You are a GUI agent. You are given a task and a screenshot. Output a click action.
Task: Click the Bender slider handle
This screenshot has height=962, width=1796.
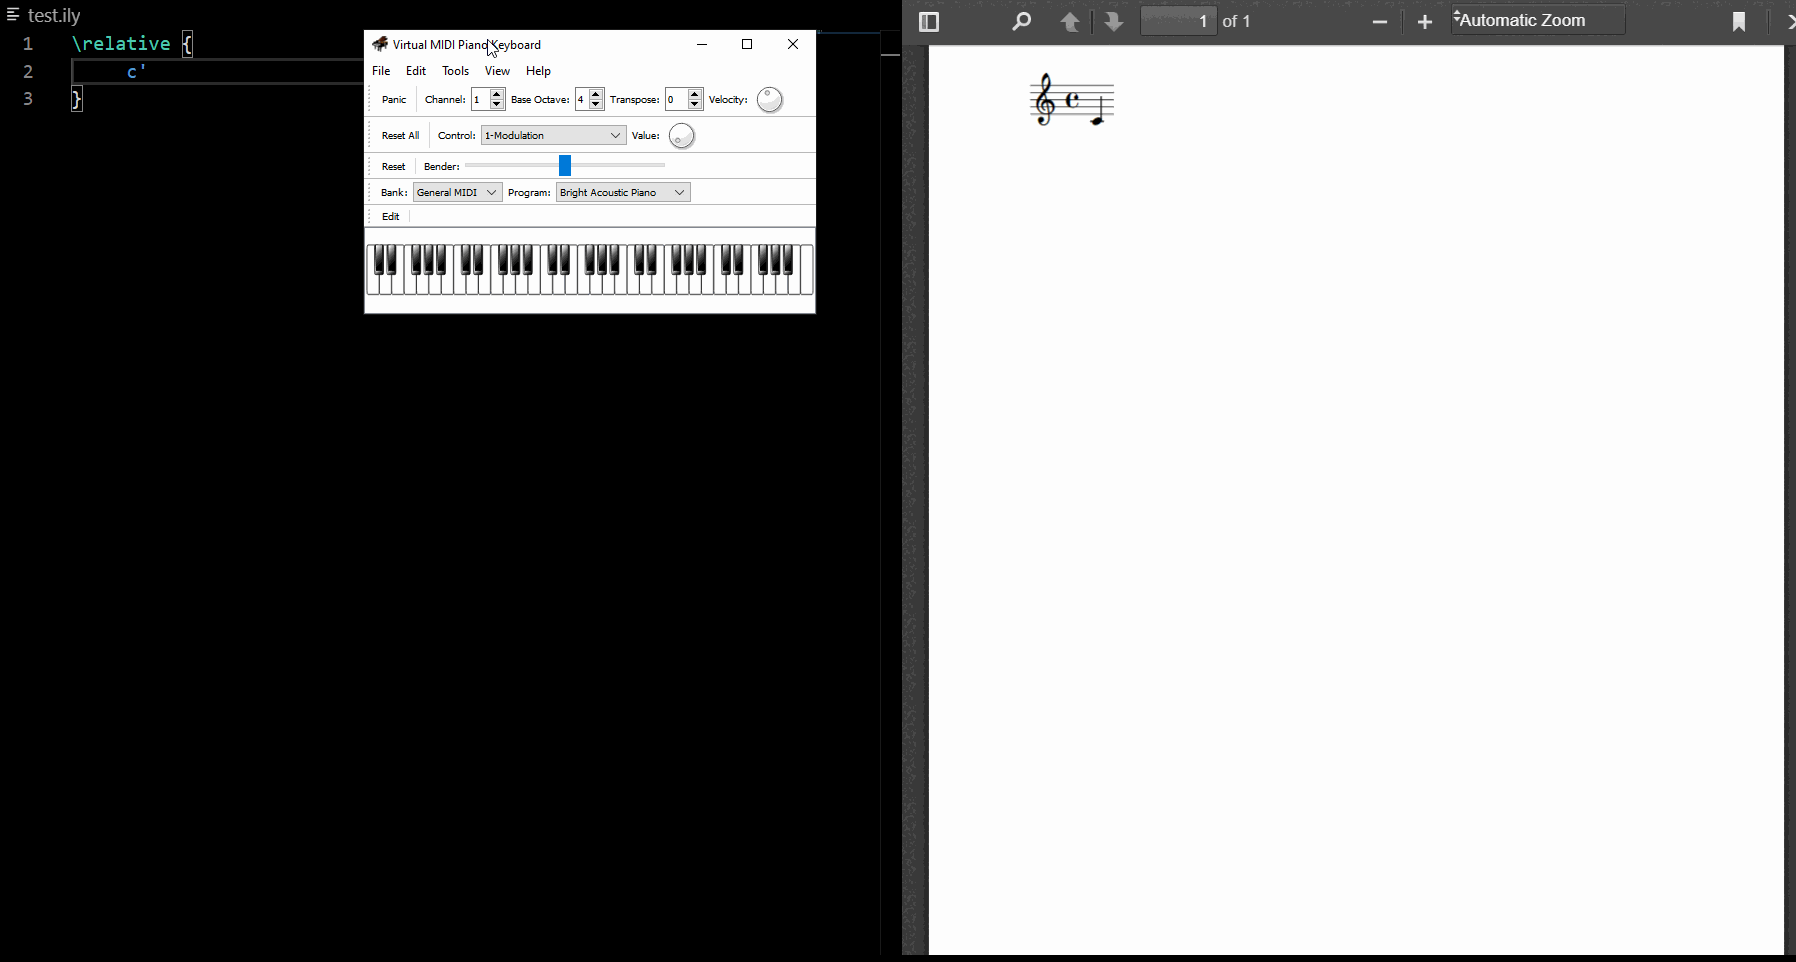(x=565, y=166)
